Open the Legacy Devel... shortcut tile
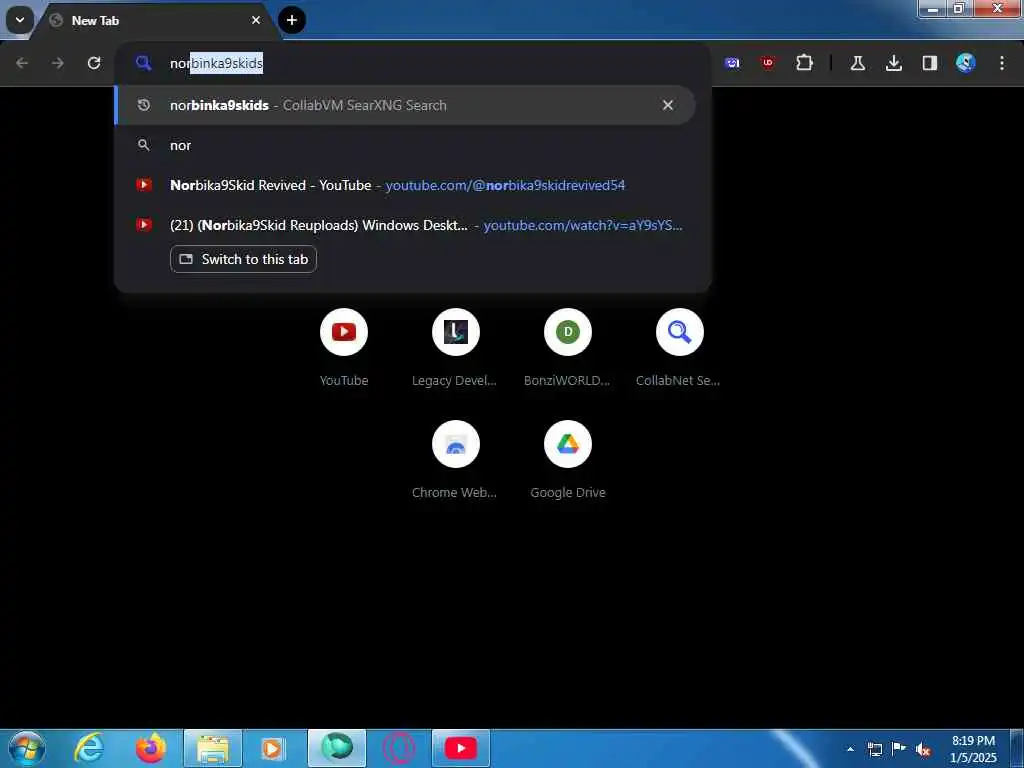 [x=455, y=348]
